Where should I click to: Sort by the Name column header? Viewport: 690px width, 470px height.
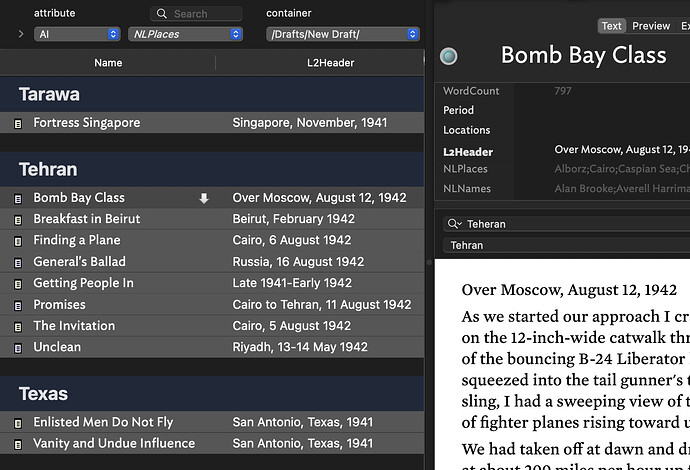point(108,63)
